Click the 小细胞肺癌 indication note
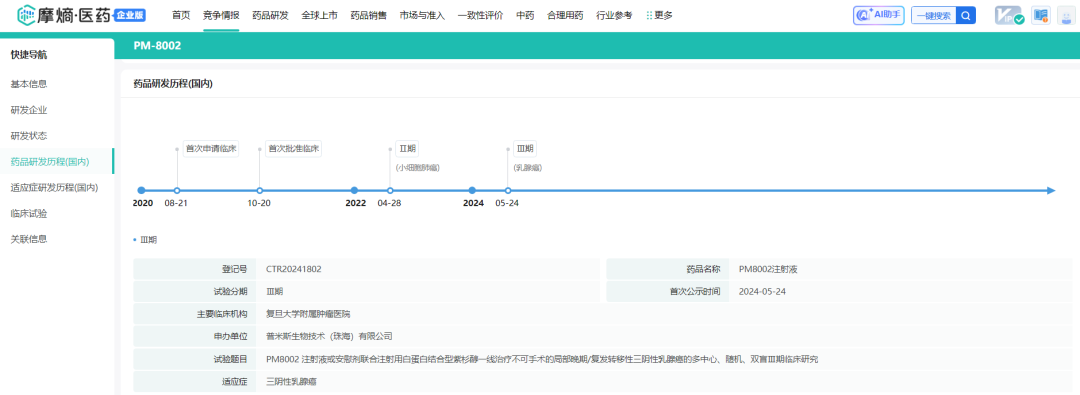 (417, 168)
